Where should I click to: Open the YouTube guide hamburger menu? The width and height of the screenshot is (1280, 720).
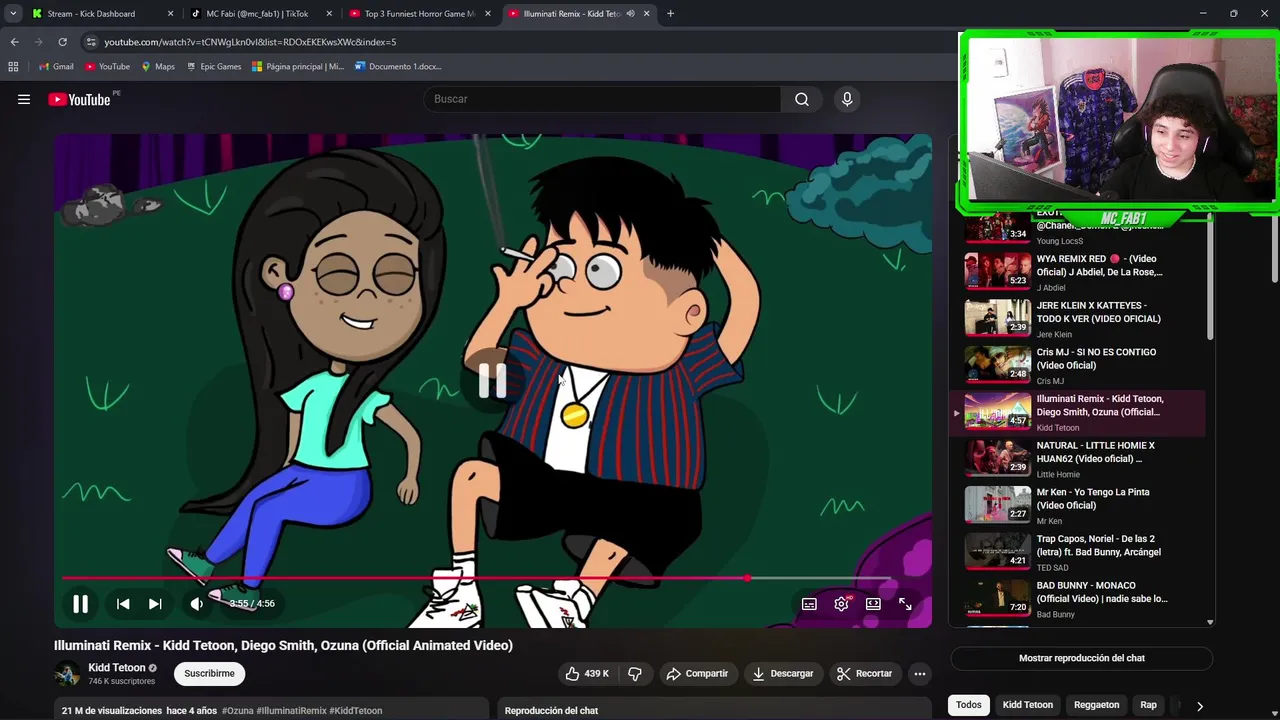[x=24, y=99]
